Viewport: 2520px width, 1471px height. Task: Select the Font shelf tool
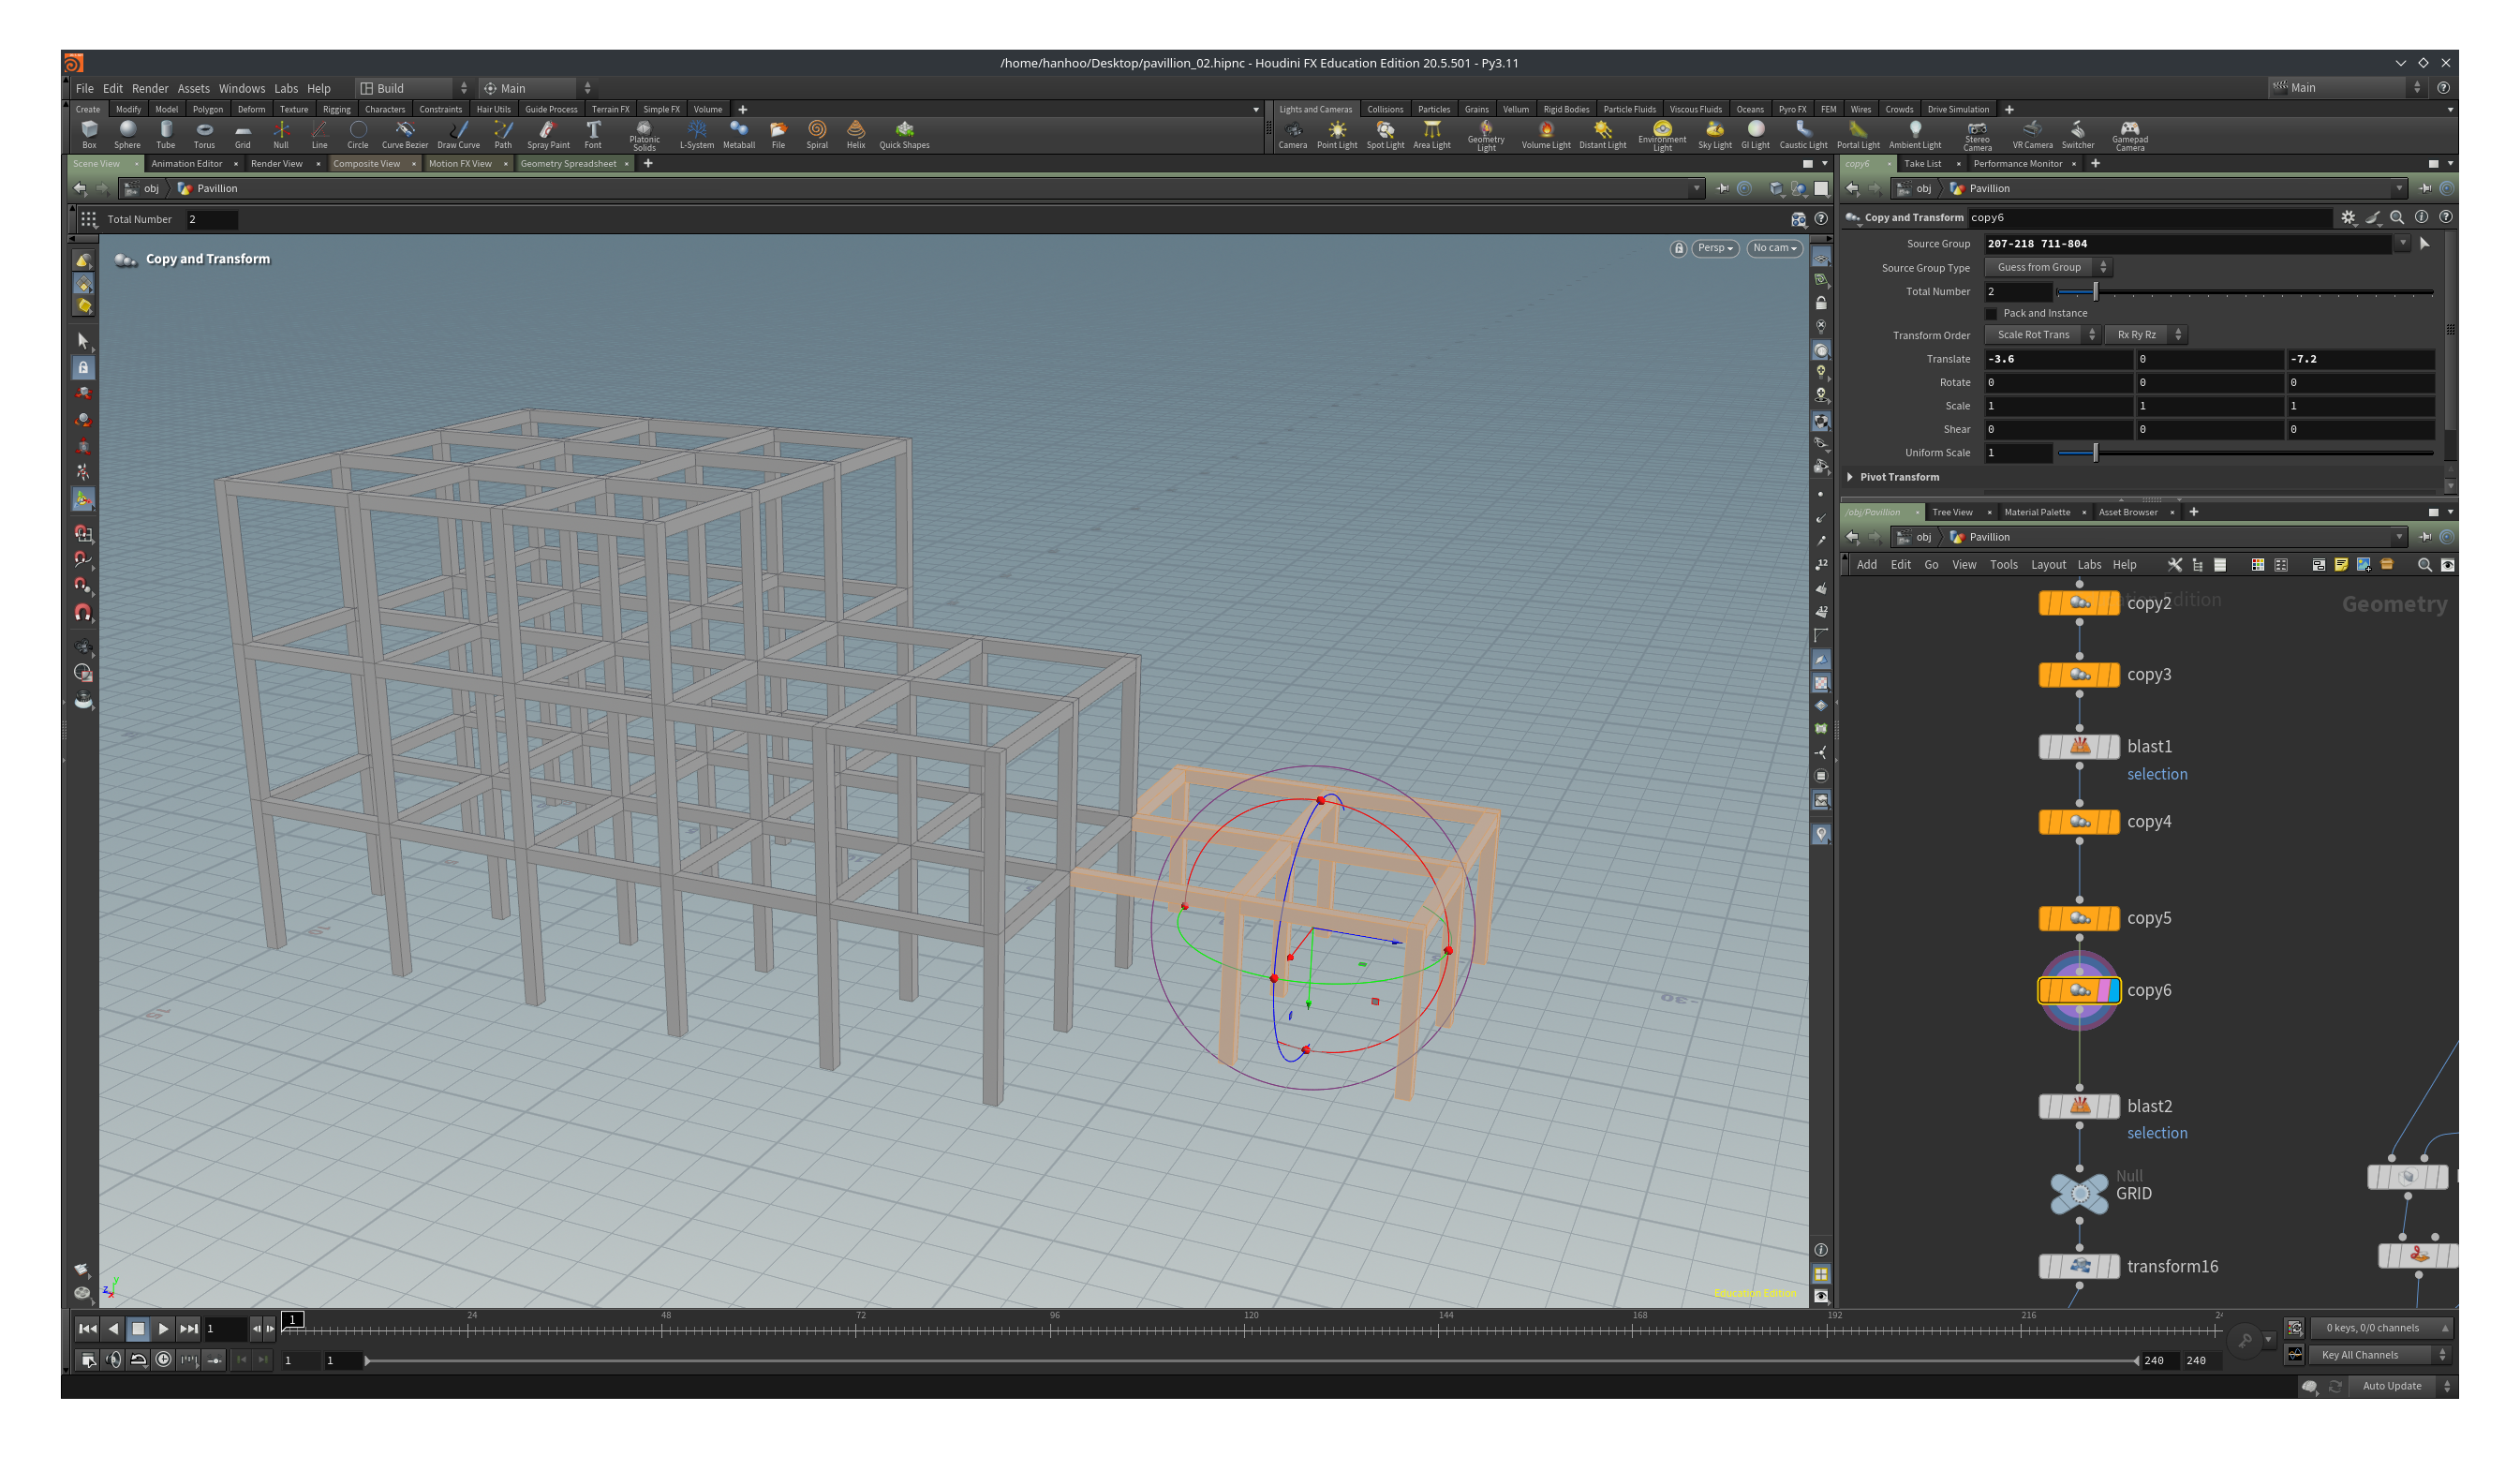pyautogui.click(x=593, y=135)
